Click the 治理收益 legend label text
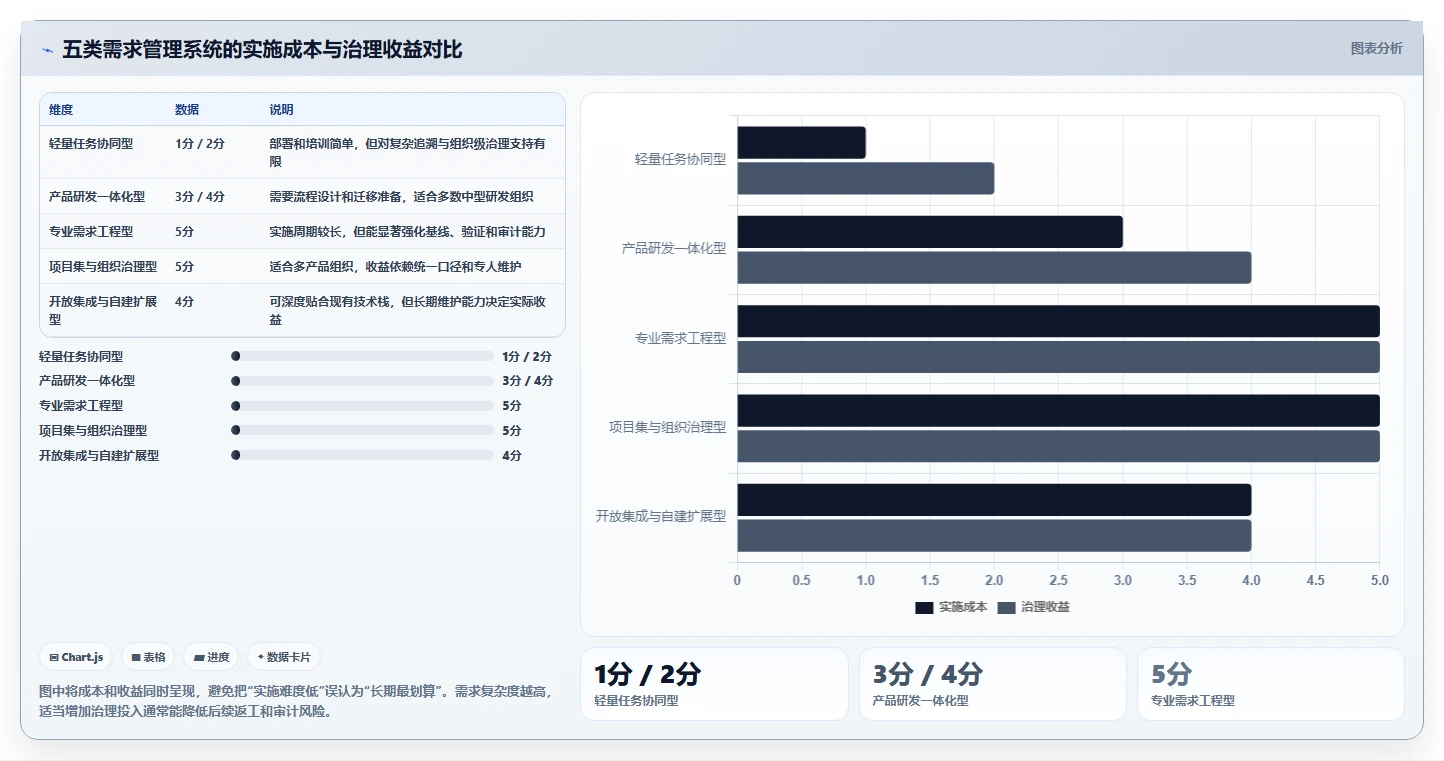This screenshot has width=1444, height=761. coord(1045,607)
